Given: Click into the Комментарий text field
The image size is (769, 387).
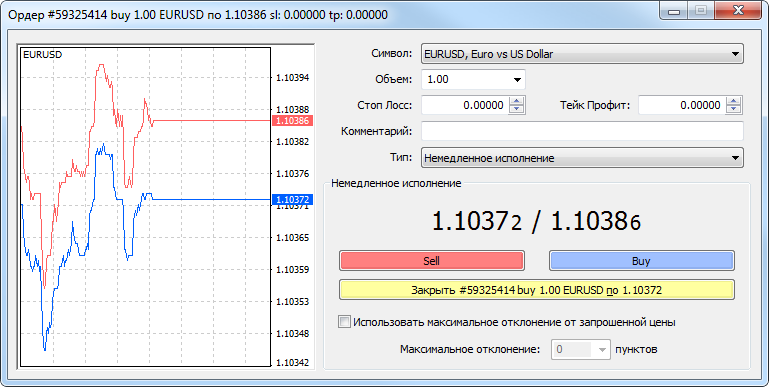Looking at the screenshot, I should (582, 131).
